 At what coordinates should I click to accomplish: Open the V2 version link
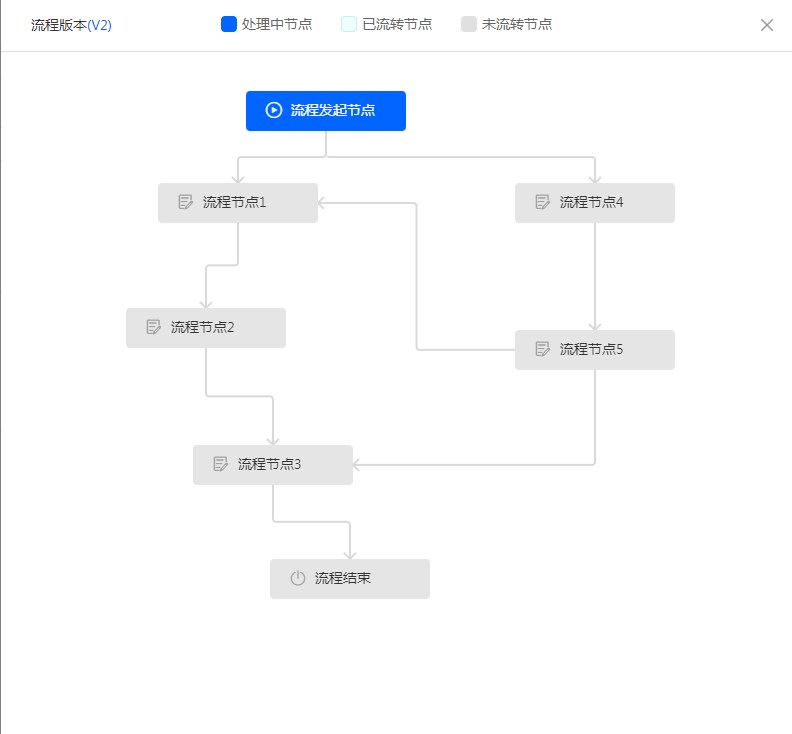point(100,25)
